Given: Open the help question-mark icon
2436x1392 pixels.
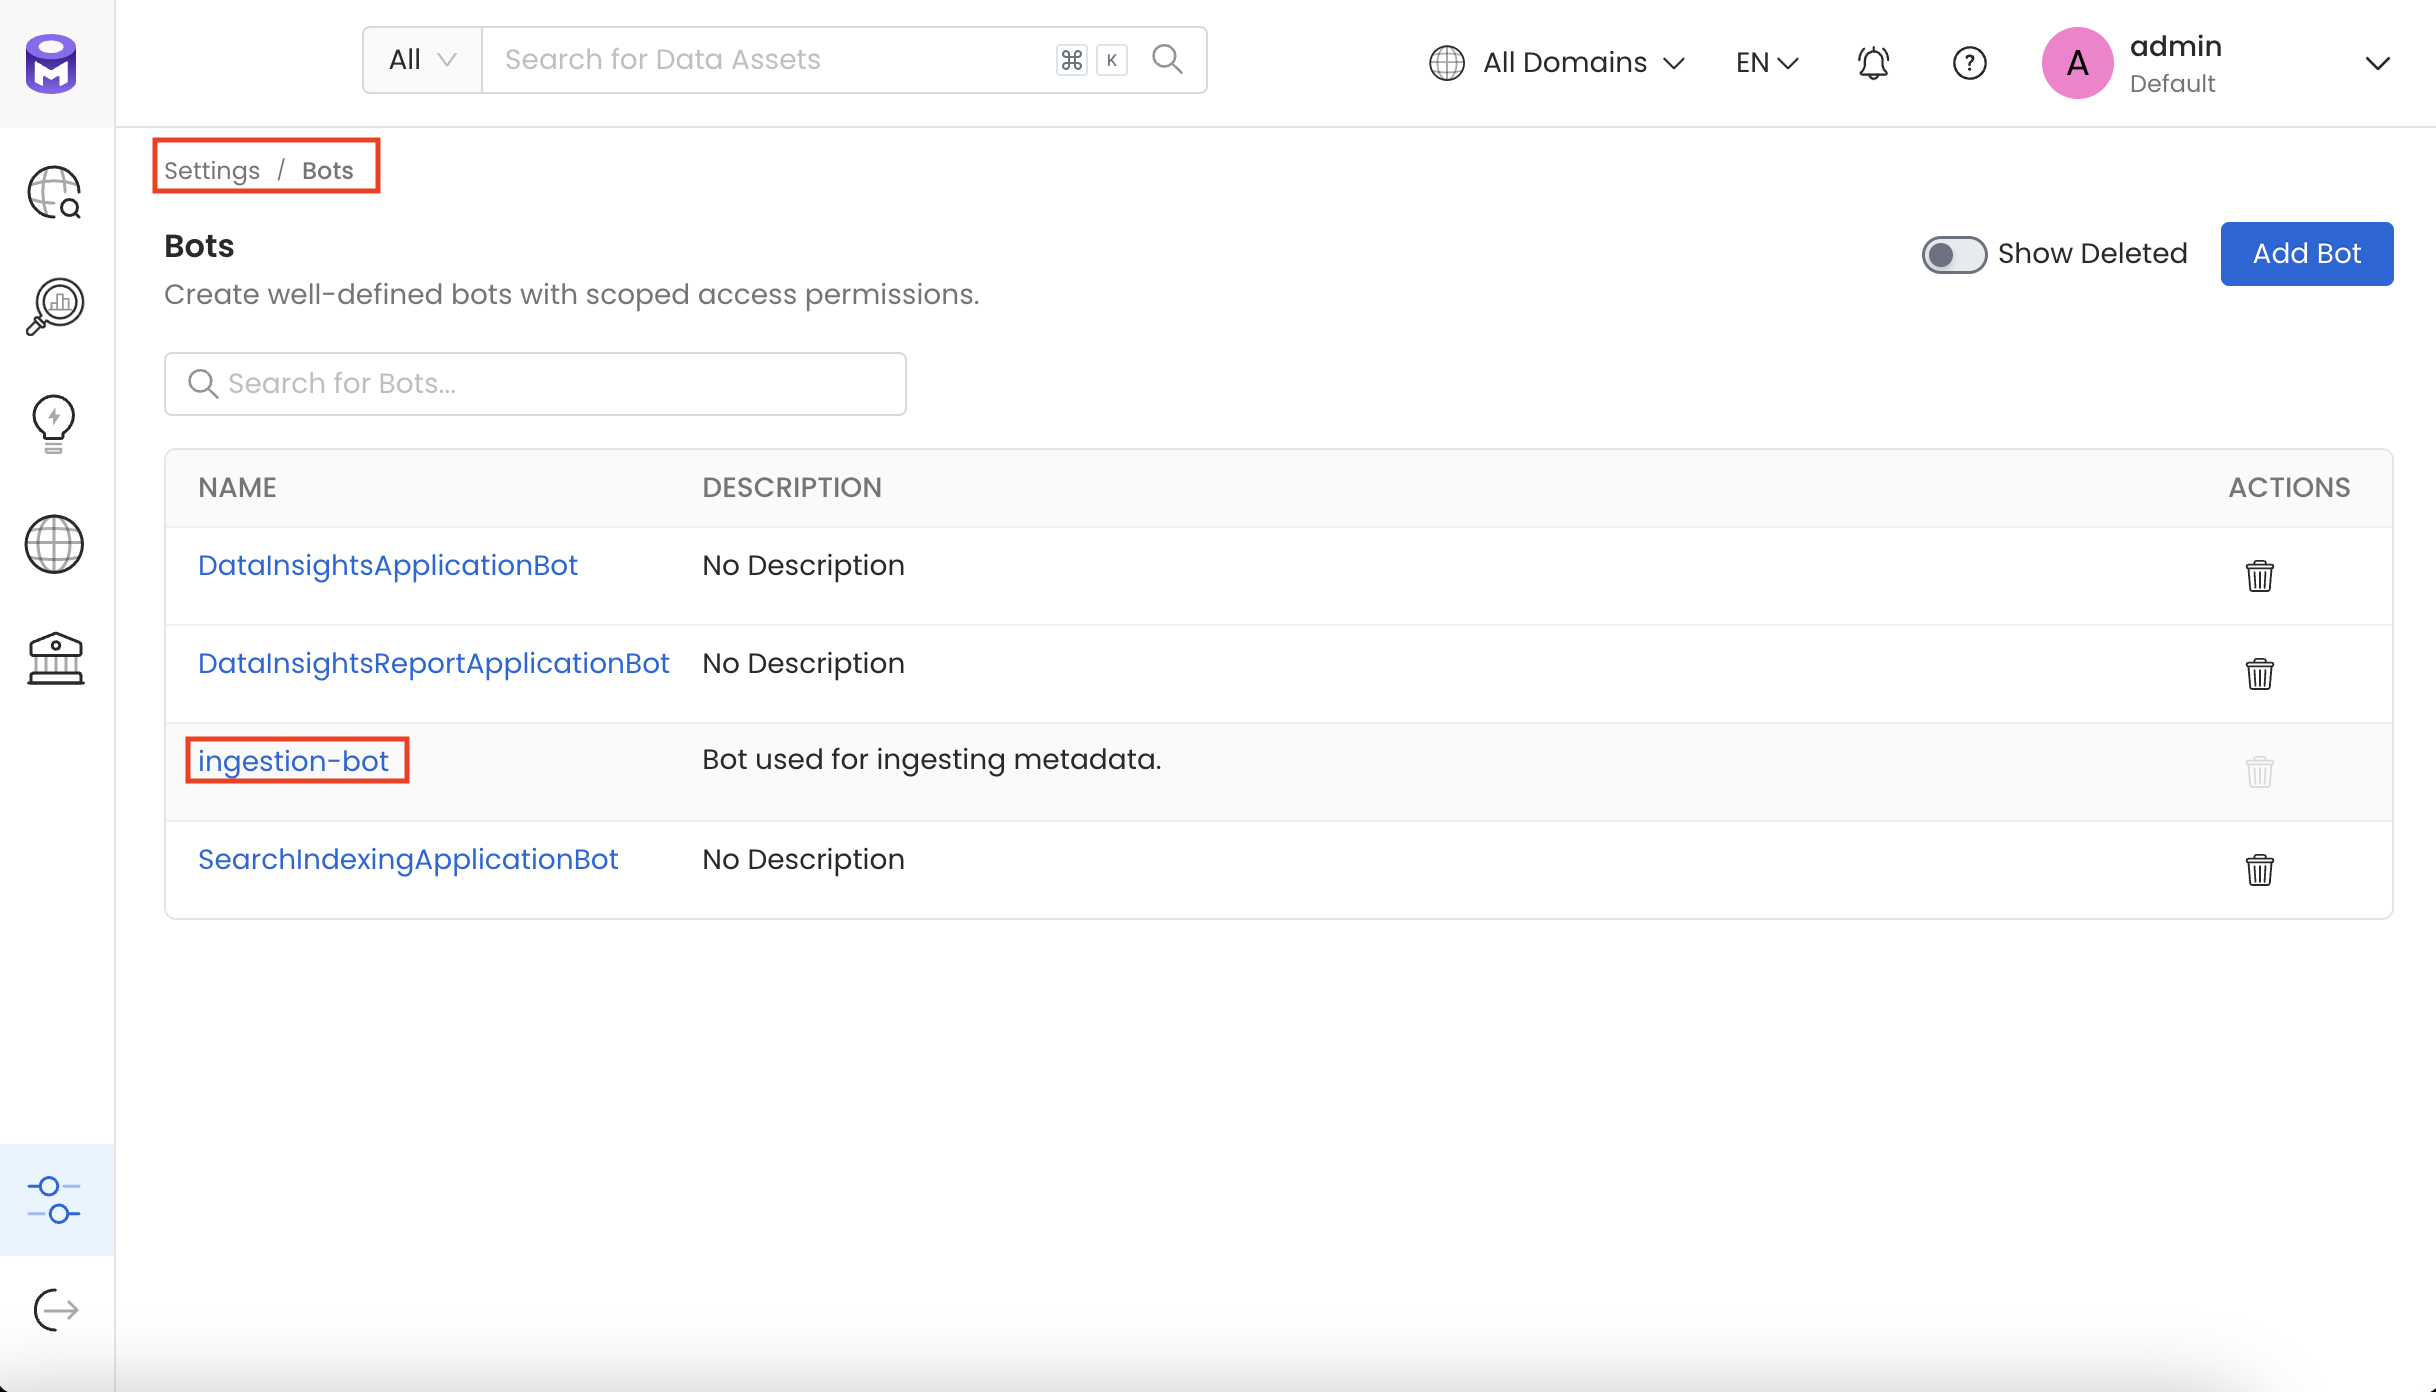Looking at the screenshot, I should pos(1968,62).
